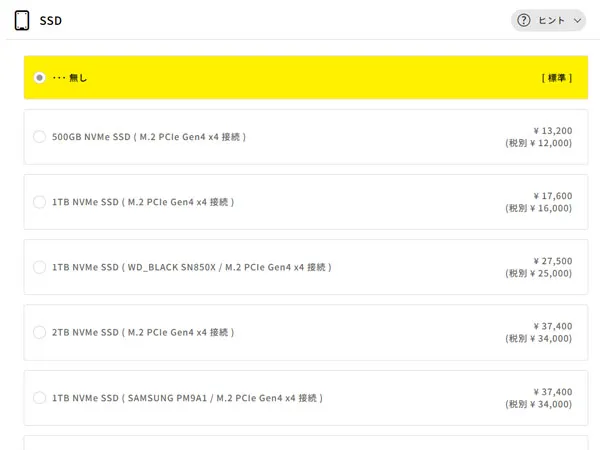Select SAMSUNG PM9A1 SSD radio button
This screenshot has width=600, height=450.
click(39, 398)
